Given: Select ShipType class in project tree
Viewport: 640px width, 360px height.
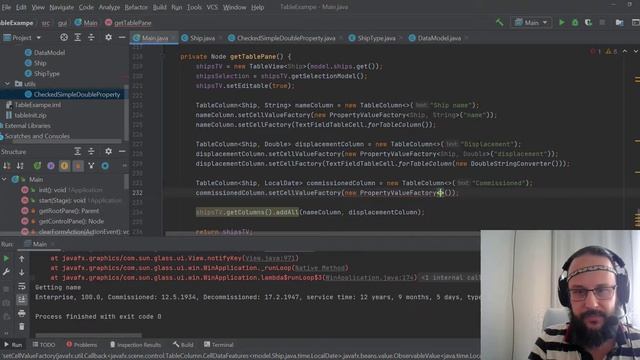Looking at the screenshot, I should tap(46, 73).
